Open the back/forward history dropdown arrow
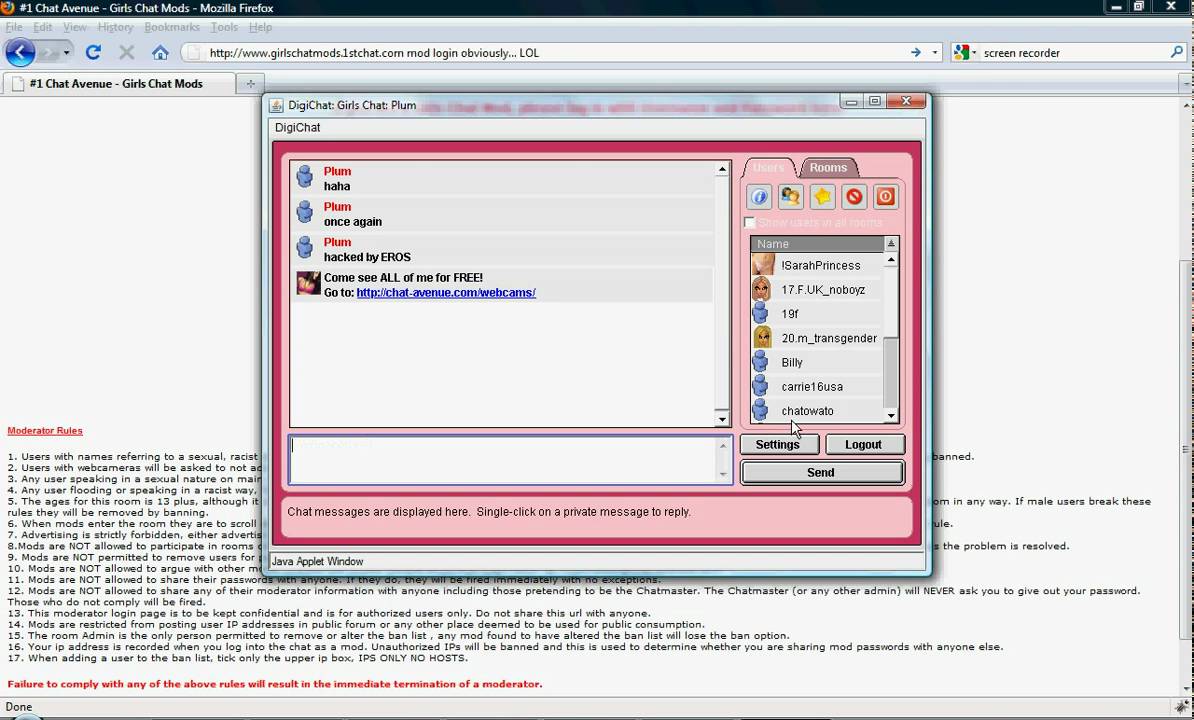This screenshot has width=1194, height=720. pos(66,53)
